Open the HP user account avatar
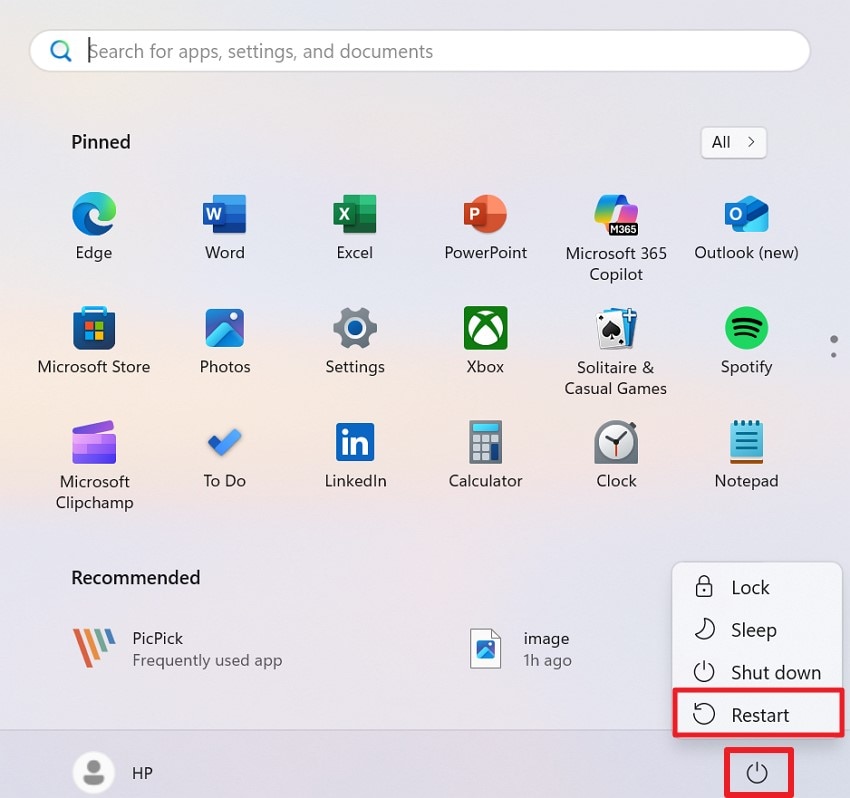 coord(94,773)
